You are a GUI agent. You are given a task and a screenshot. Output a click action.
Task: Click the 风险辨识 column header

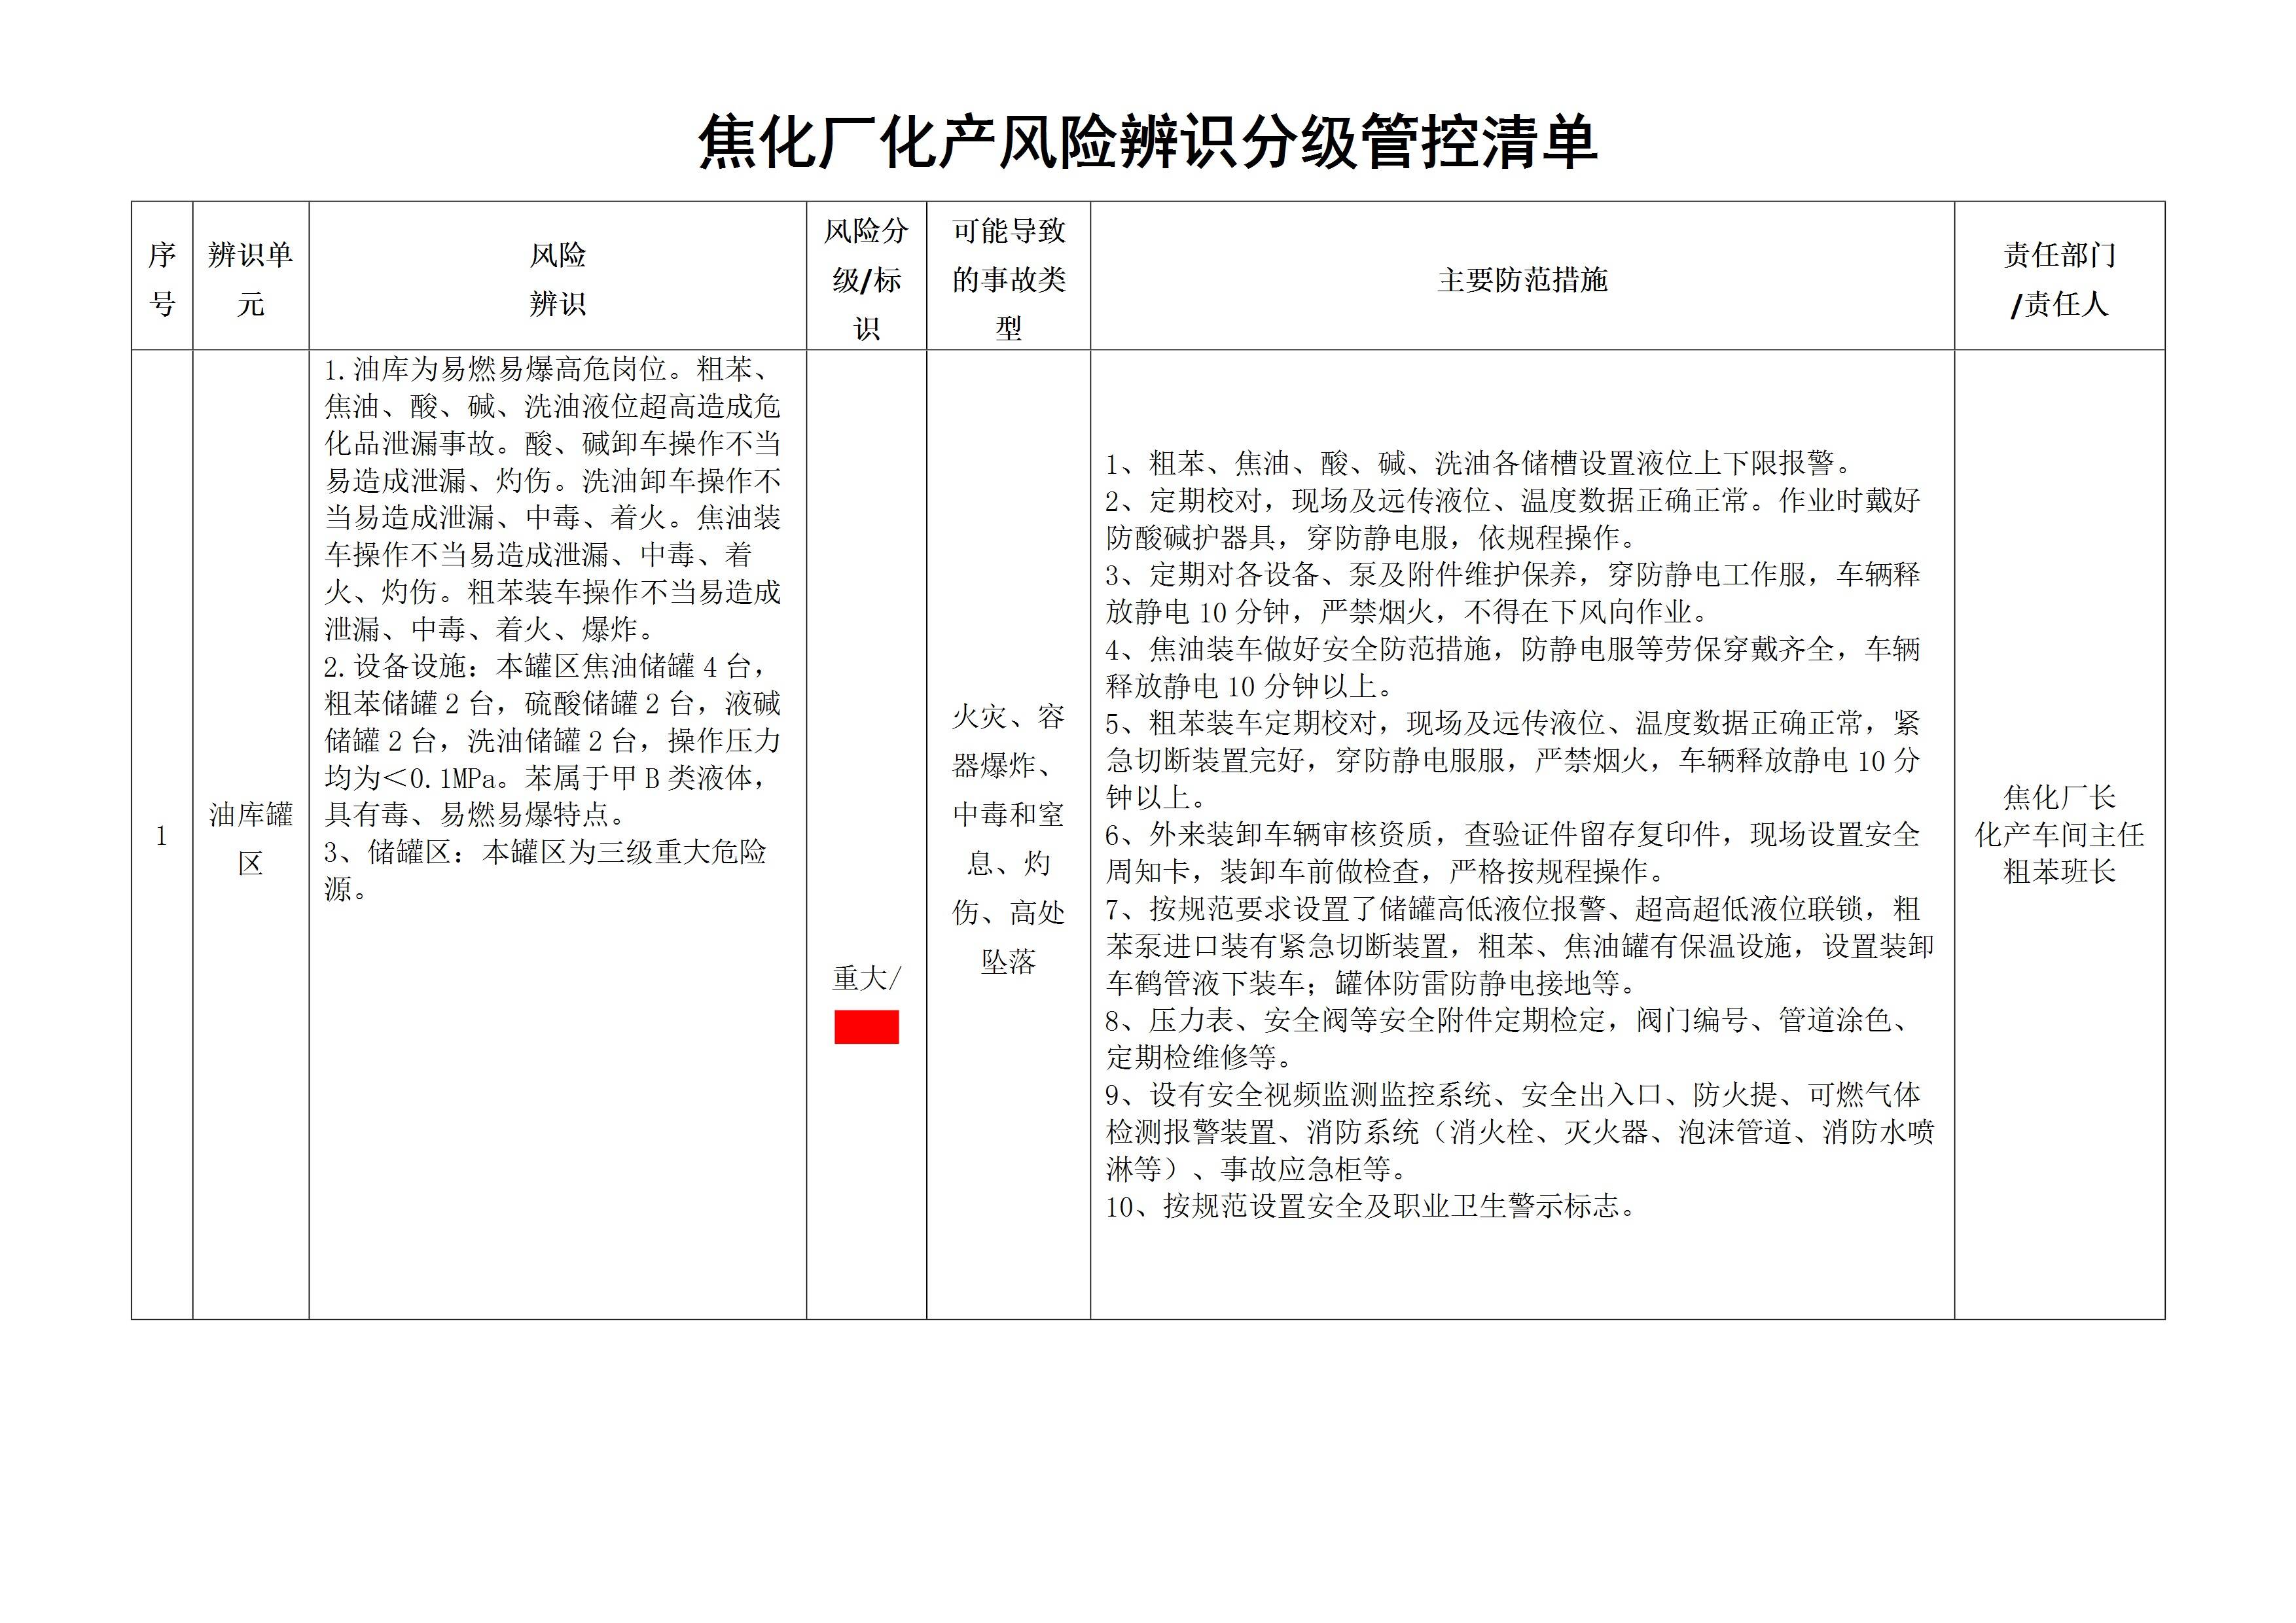tap(557, 279)
